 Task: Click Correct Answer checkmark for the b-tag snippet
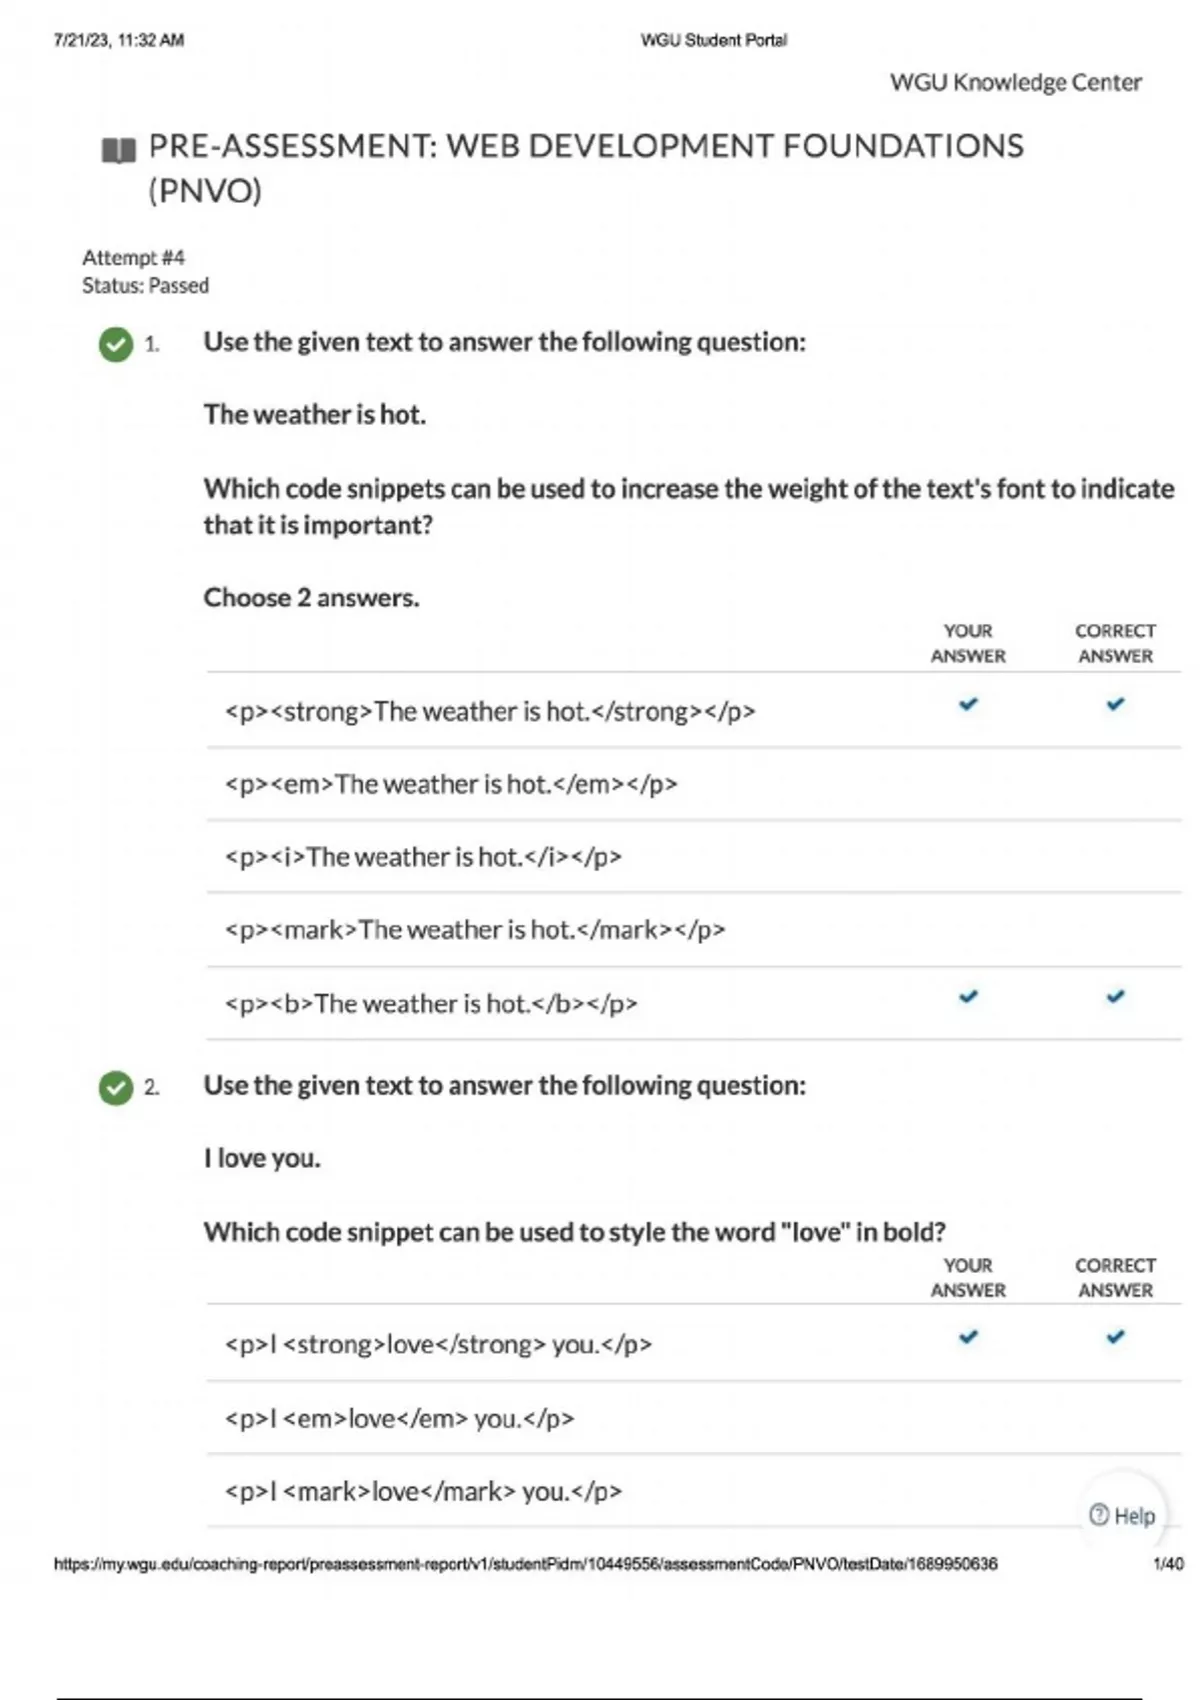coord(1115,997)
